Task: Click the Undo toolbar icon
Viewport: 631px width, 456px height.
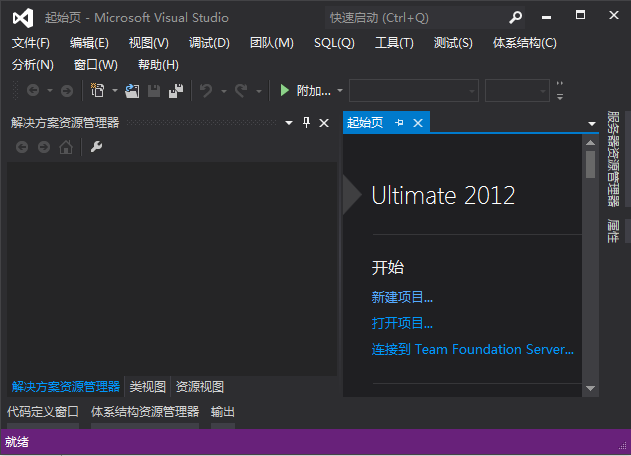Action: [206, 91]
